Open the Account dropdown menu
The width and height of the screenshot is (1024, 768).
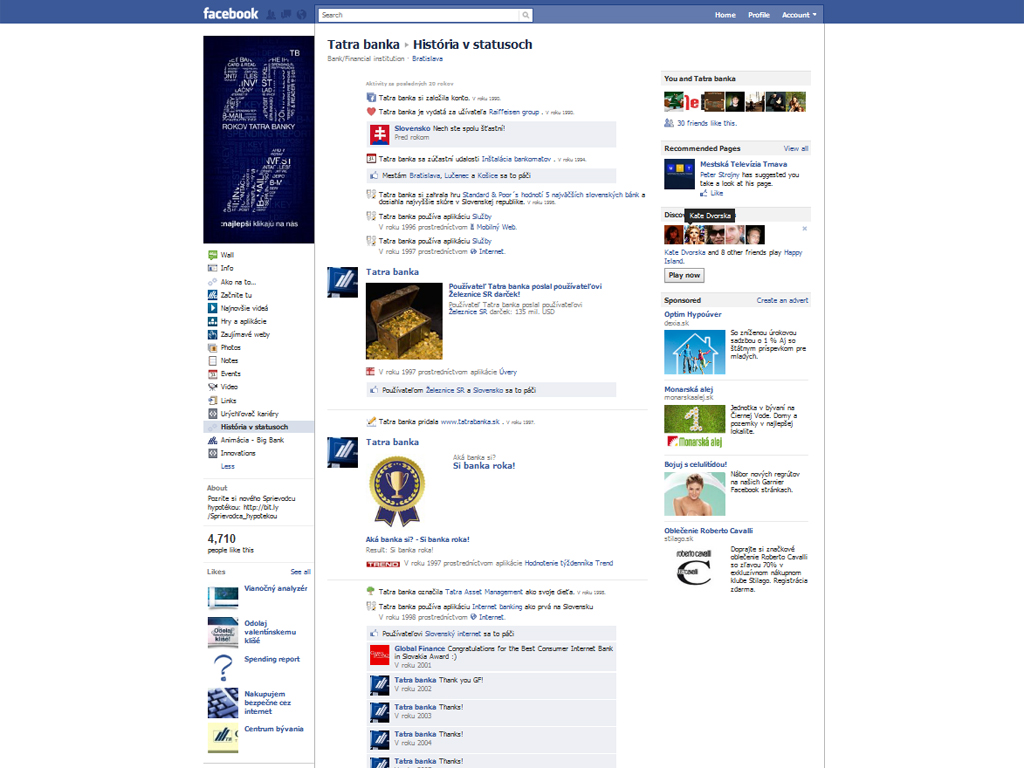[x=799, y=15]
